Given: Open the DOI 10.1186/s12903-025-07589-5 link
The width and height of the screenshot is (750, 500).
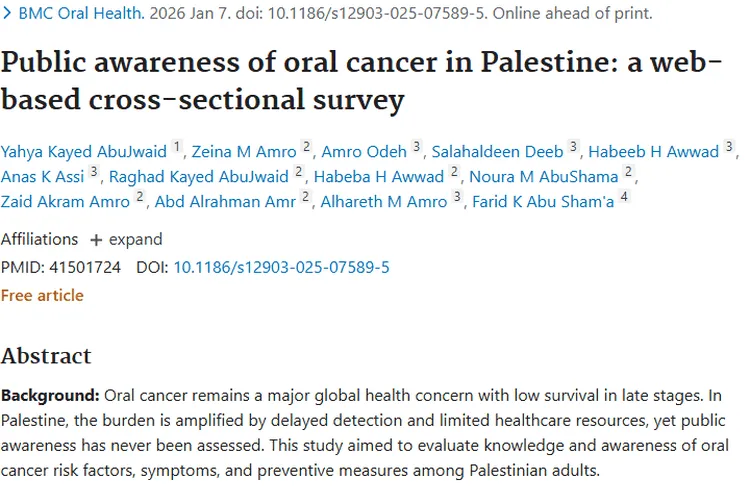Looking at the screenshot, I should coord(281,267).
